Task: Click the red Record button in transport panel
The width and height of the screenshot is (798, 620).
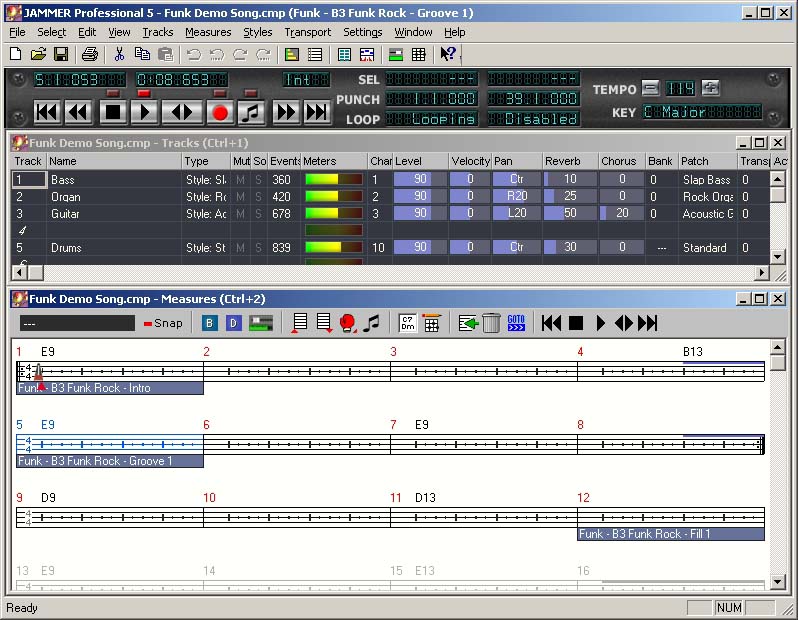Action: pos(220,112)
